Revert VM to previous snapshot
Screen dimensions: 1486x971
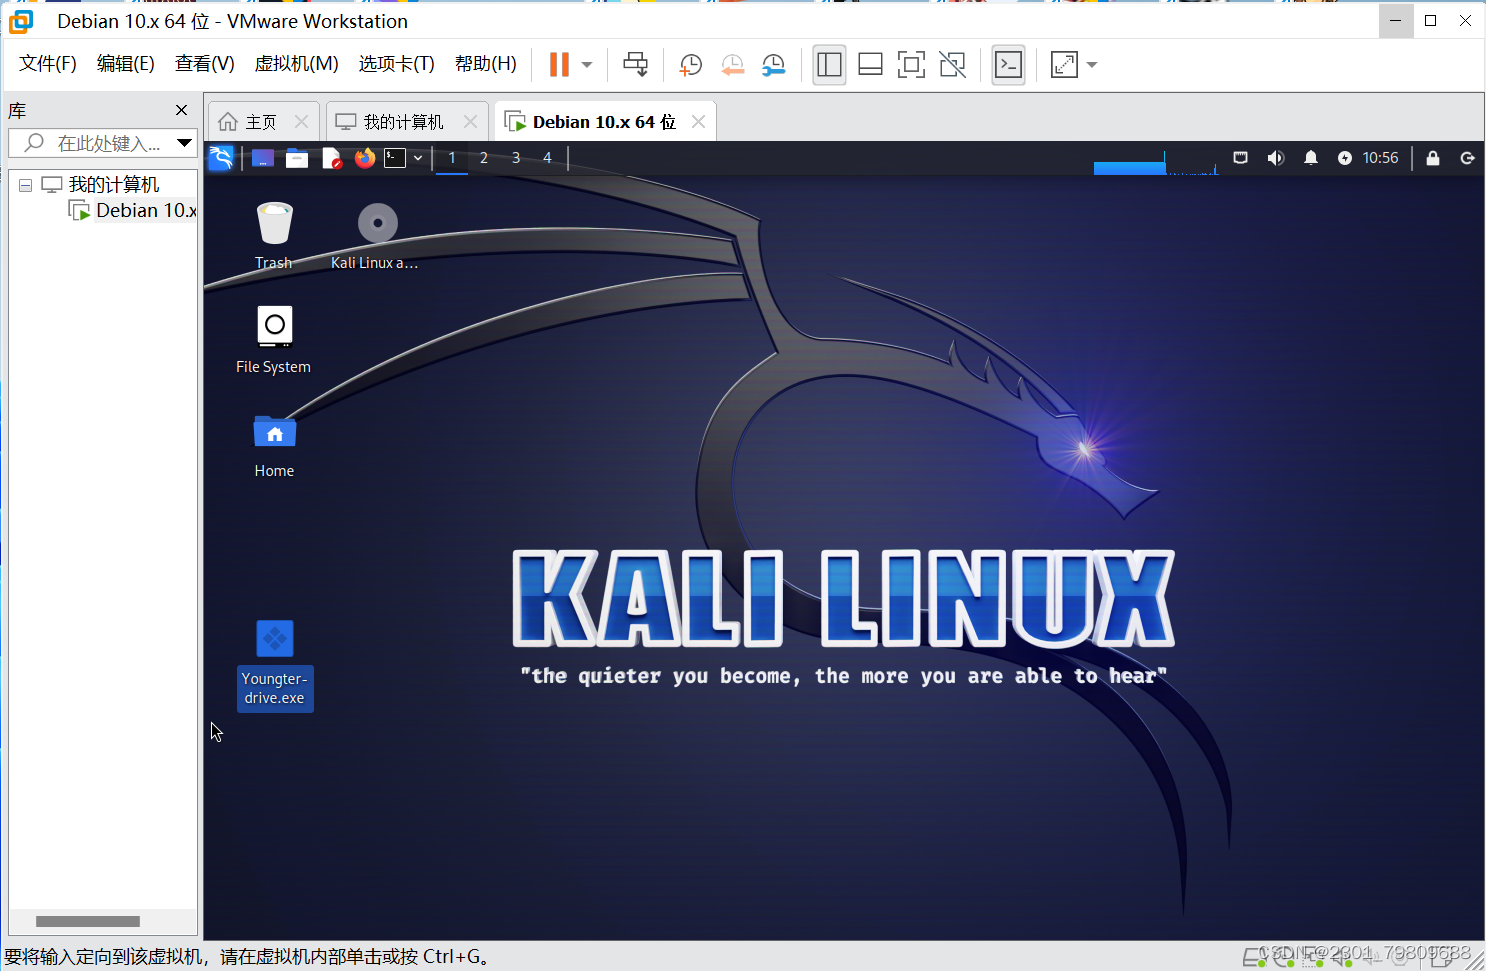(x=732, y=65)
